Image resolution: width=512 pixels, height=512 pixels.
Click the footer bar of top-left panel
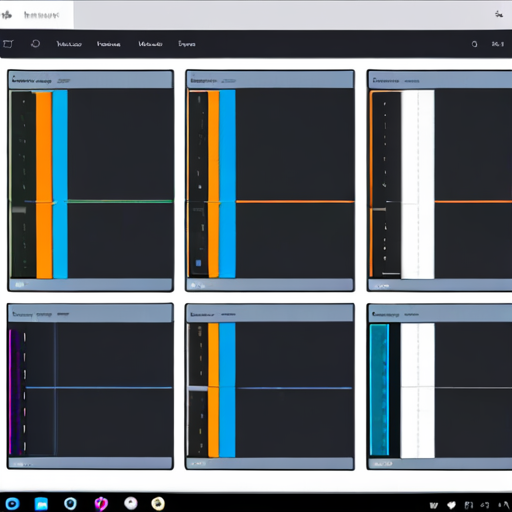(90, 285)
